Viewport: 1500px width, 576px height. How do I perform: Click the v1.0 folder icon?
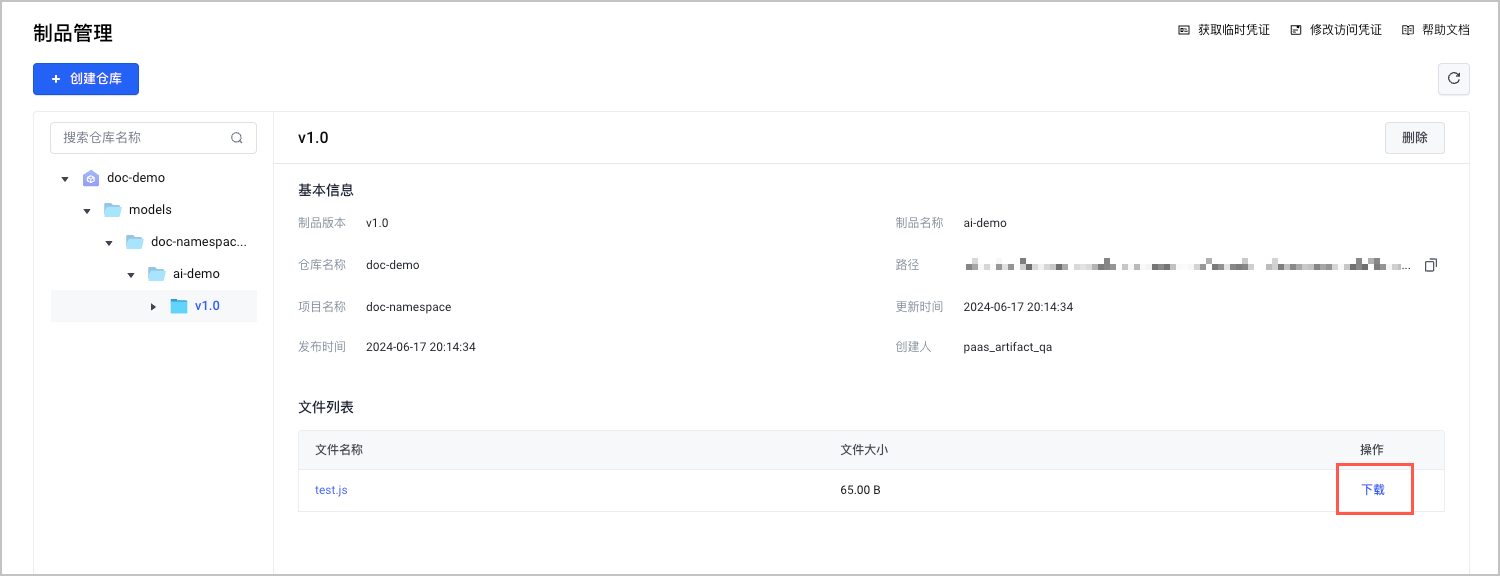(179, 306)
